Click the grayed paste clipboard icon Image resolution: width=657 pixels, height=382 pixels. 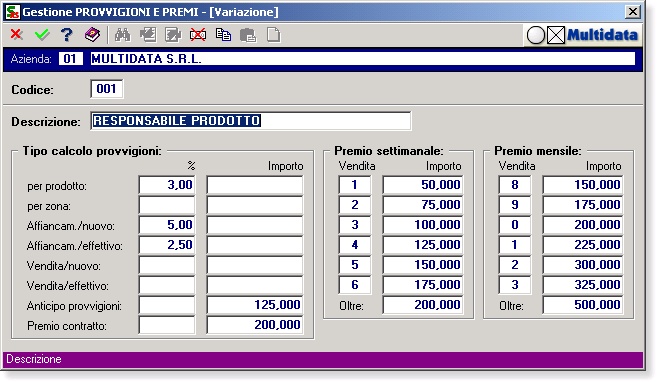coord(248,35)
